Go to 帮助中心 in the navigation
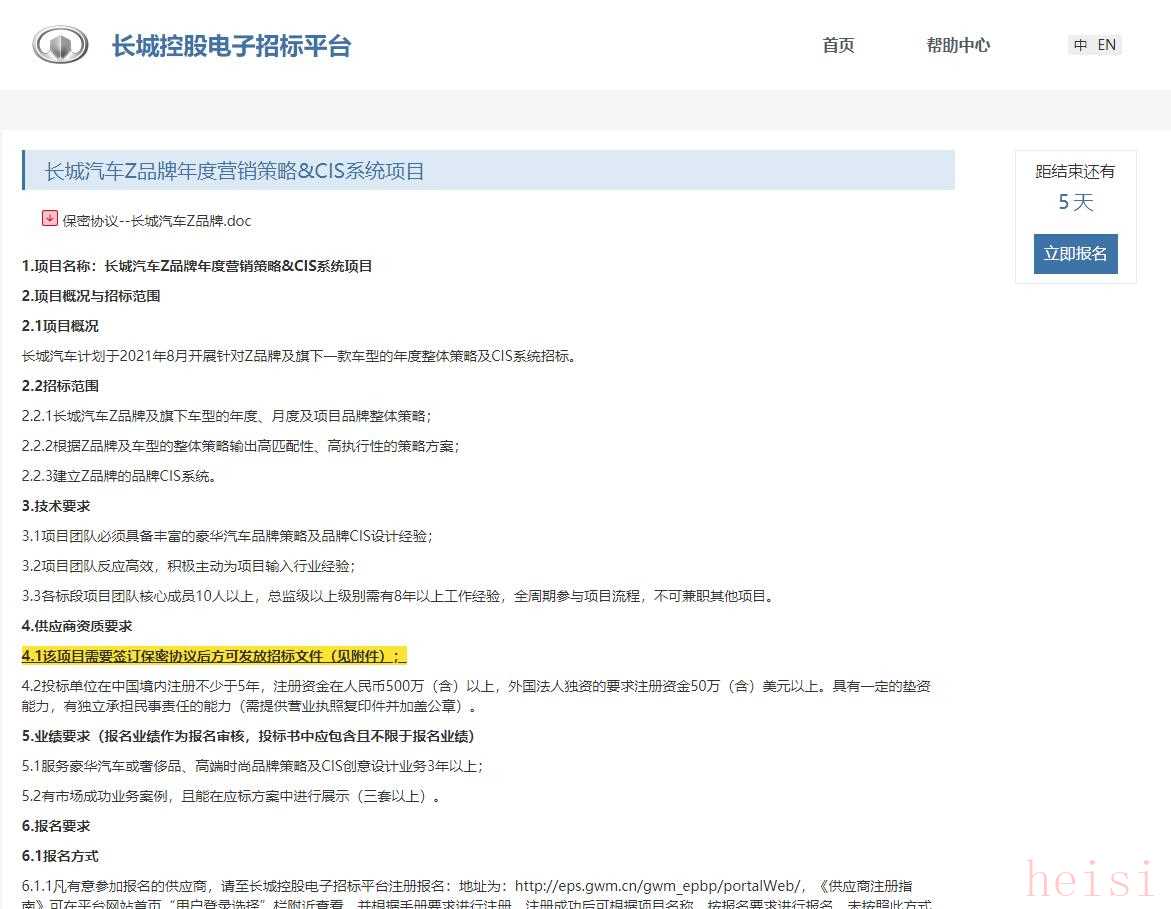This screenshot has height=909, width=1171. (x=957, y=45)
